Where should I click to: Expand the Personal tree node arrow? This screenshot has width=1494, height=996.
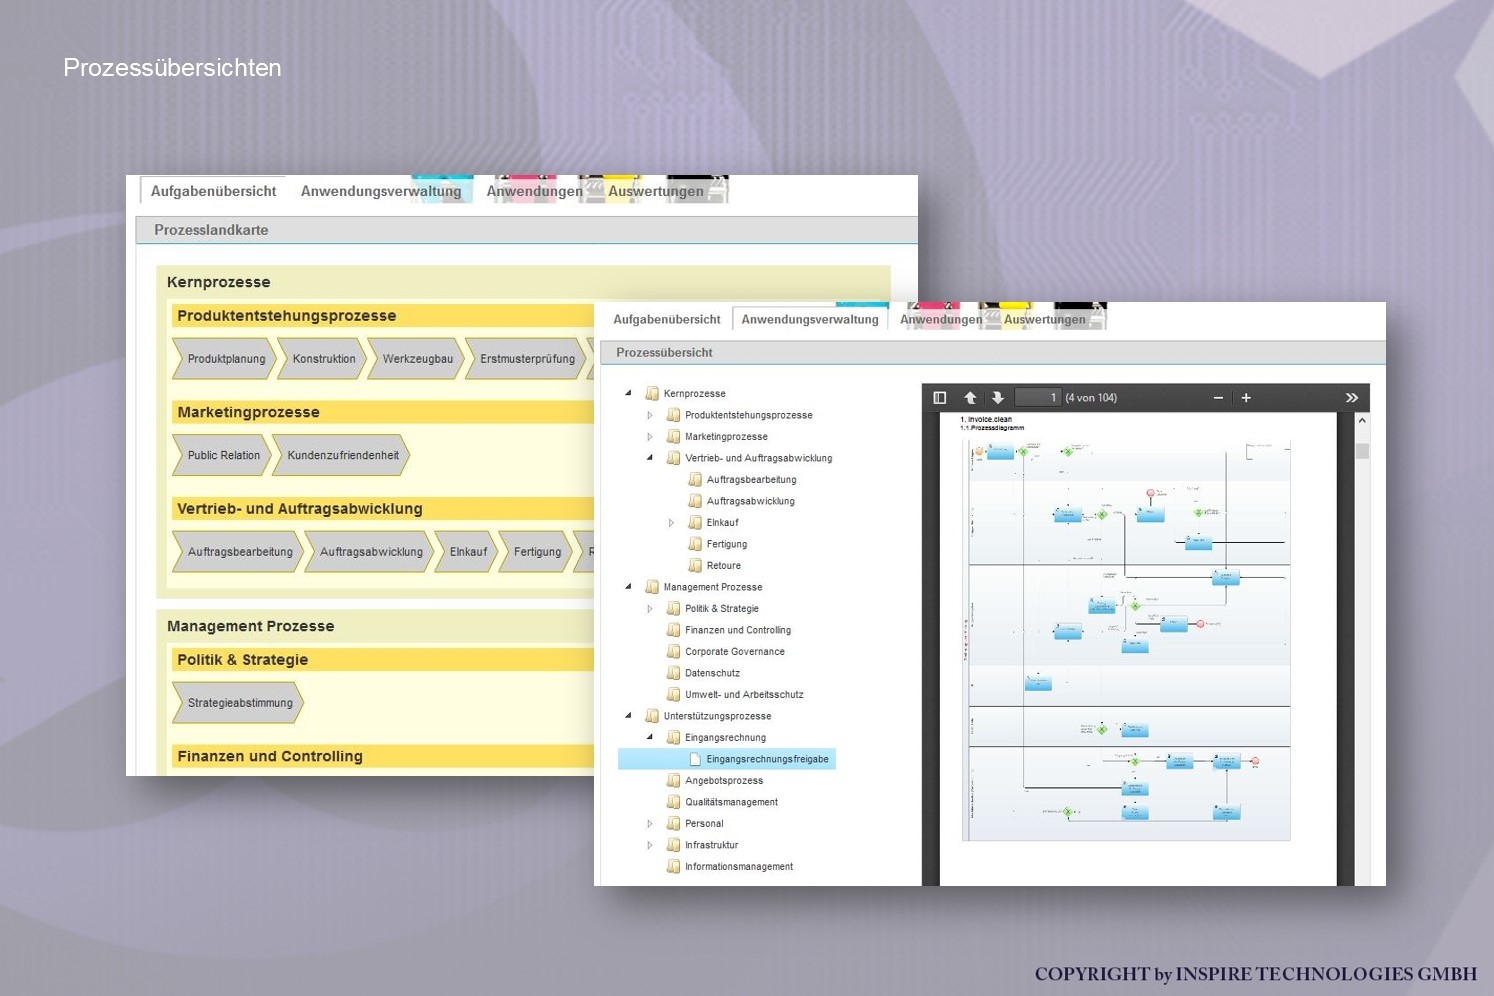[x=650, y=823]
